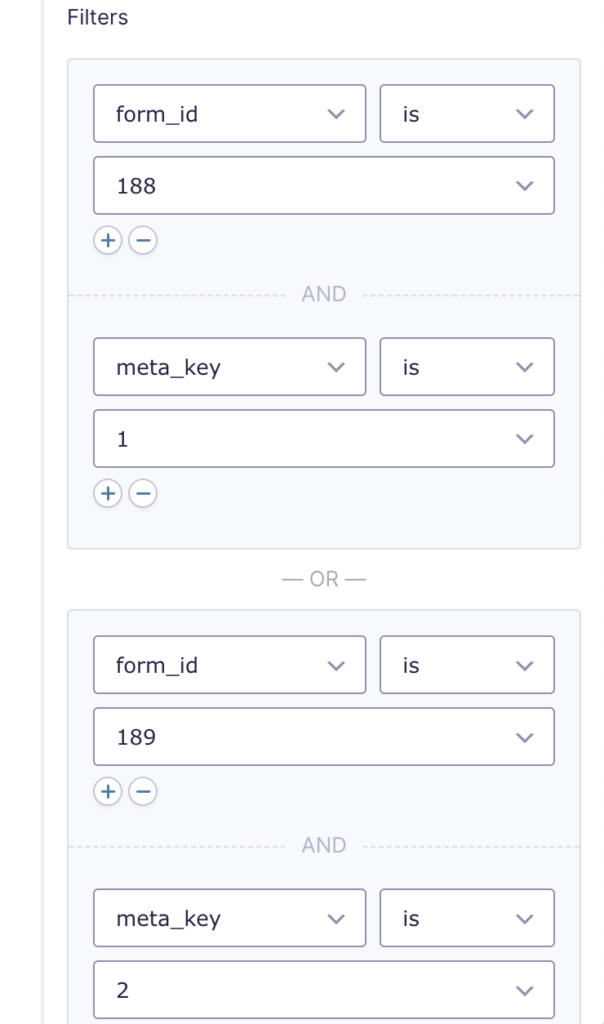604x1024 pixels.
Task: Open the operator dropdown beside first form_id
Action: [467, 114]
